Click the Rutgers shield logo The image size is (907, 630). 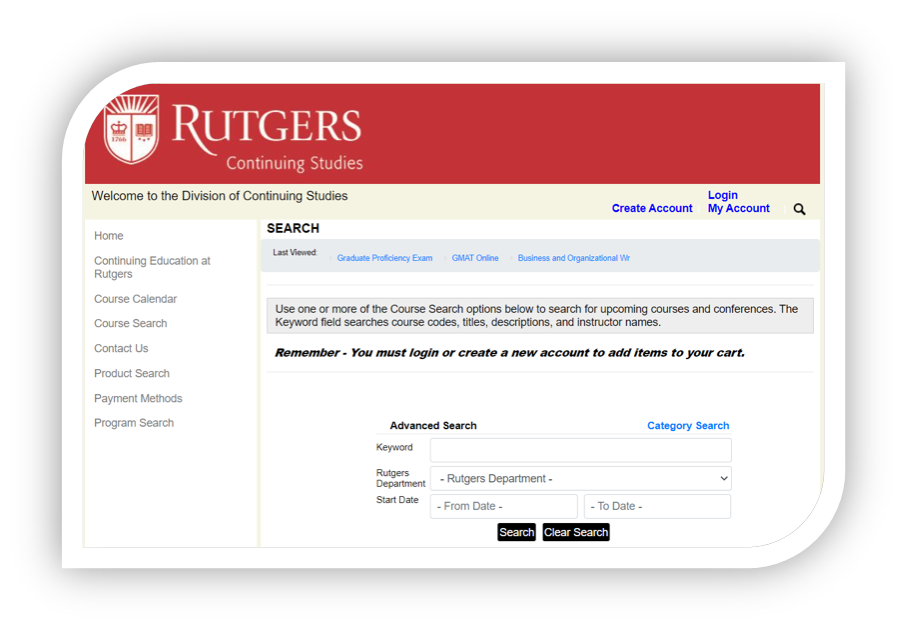[132, 129]
